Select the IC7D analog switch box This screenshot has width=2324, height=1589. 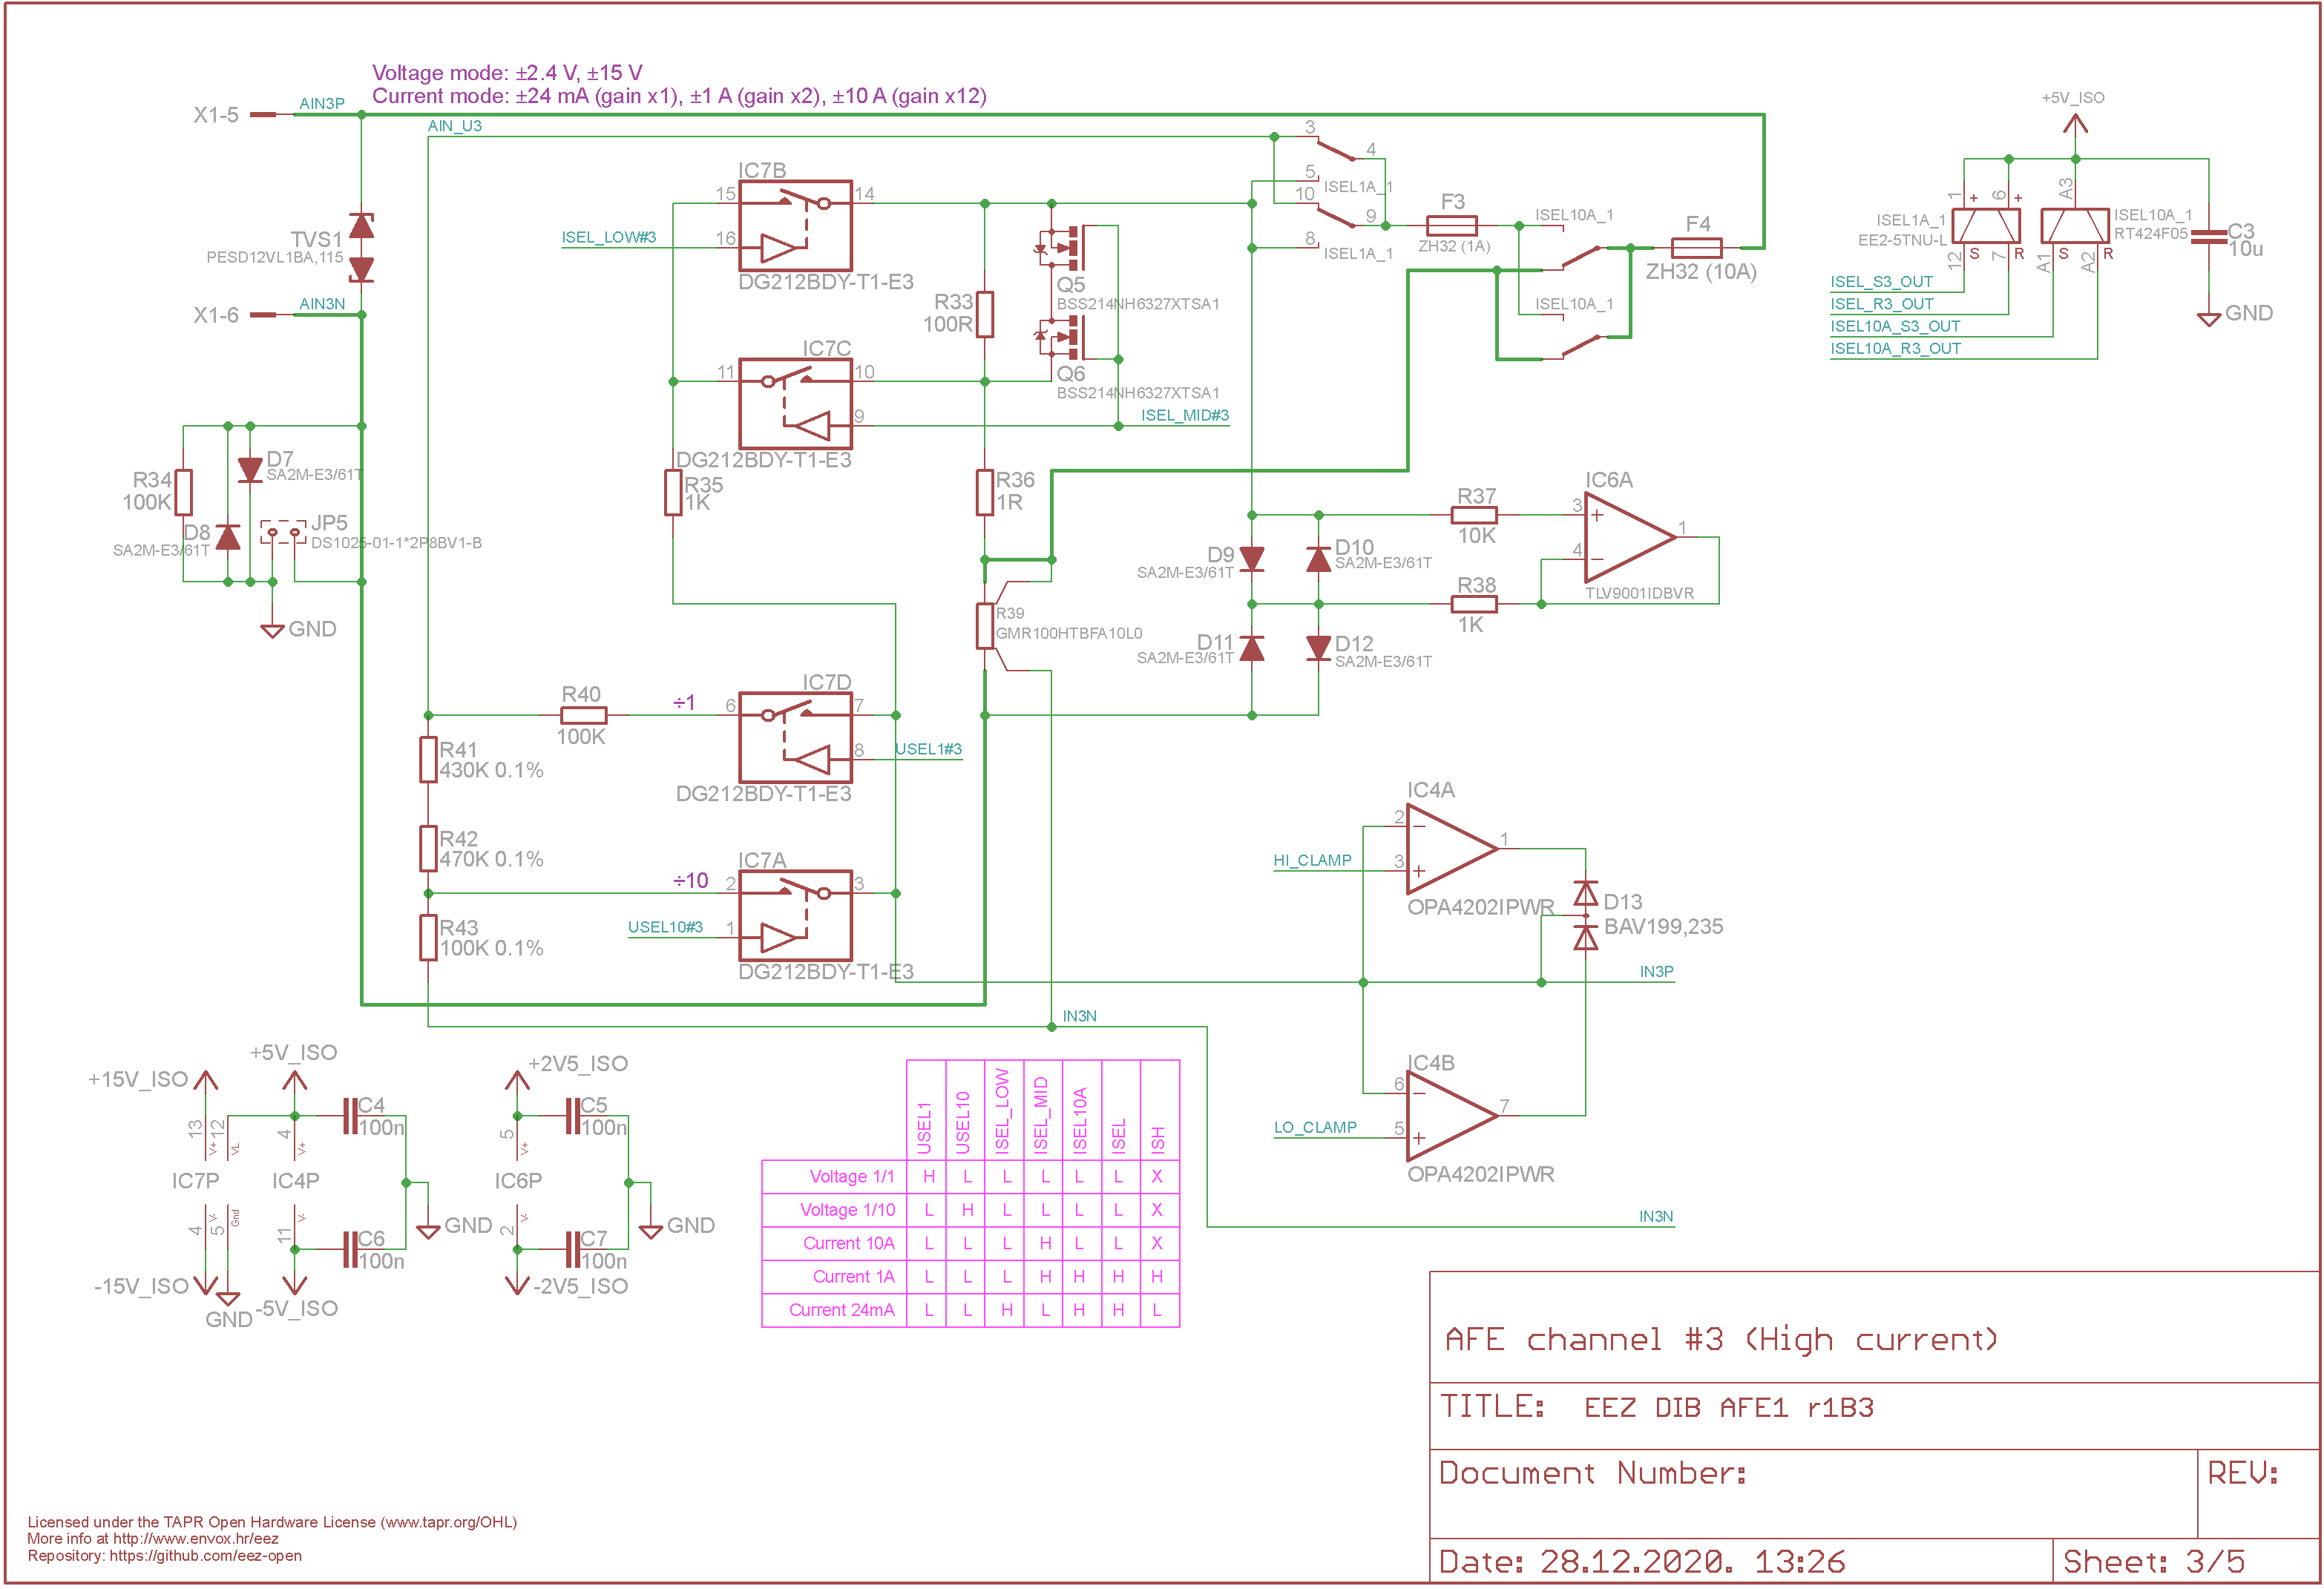click(x=795, y=738)
